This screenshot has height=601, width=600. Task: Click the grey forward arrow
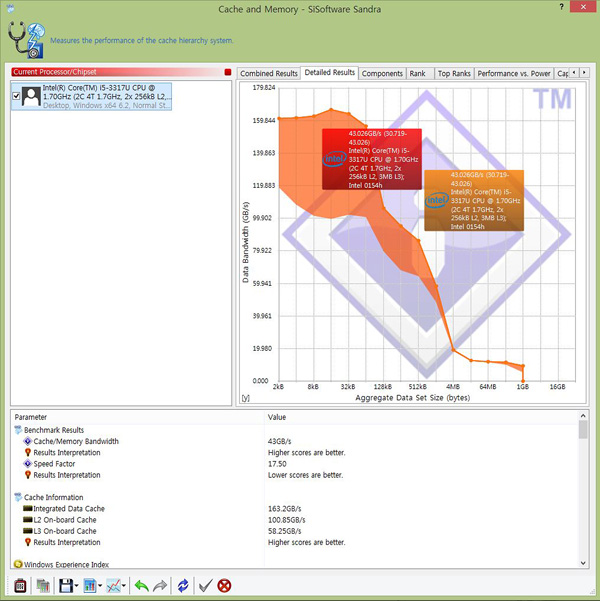160,586
